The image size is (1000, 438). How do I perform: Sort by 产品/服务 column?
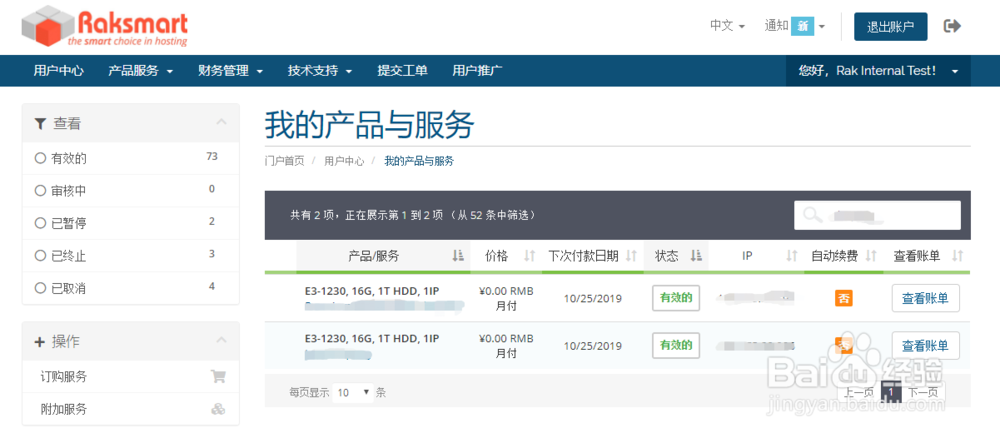(x=383, y=256)
